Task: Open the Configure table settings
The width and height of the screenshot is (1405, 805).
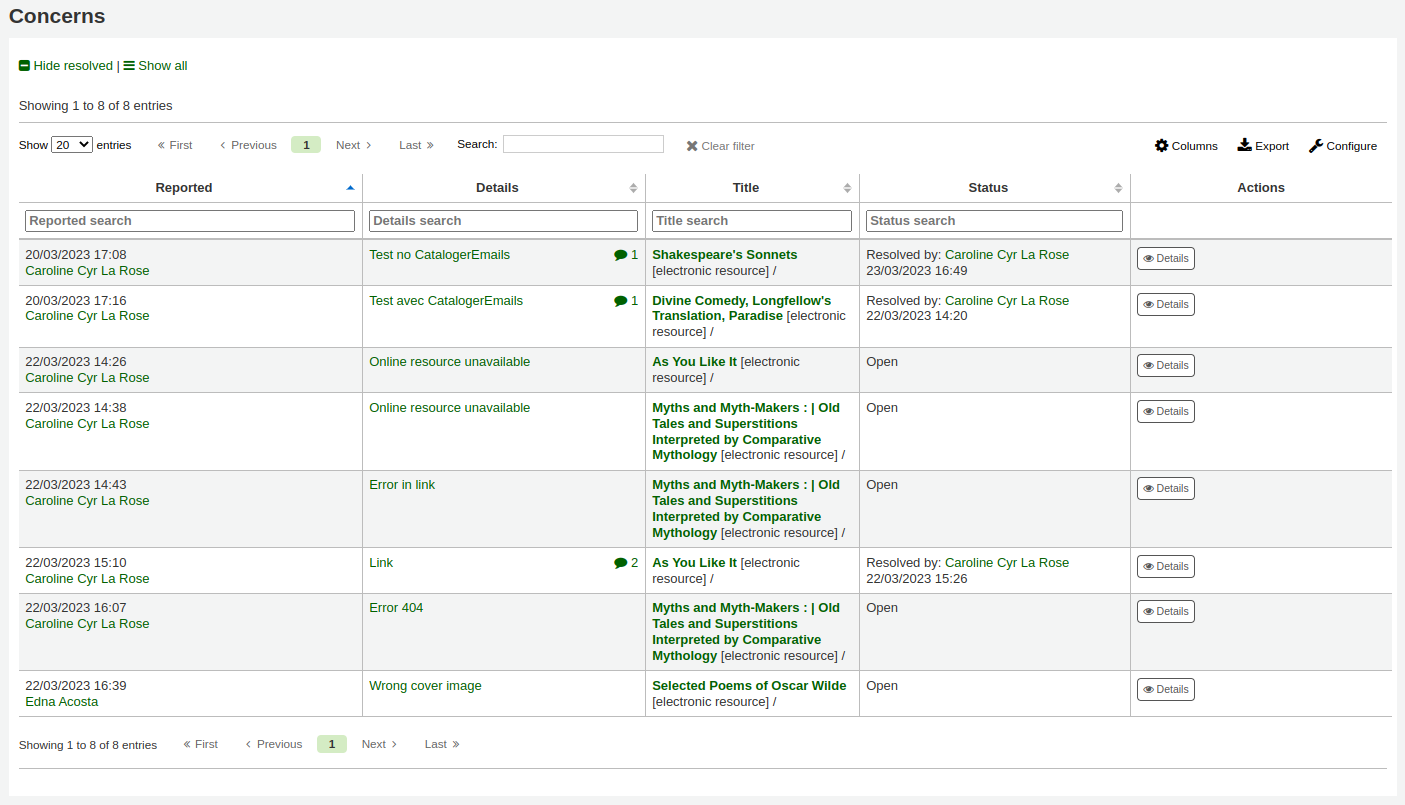Action: [1343, 146]
